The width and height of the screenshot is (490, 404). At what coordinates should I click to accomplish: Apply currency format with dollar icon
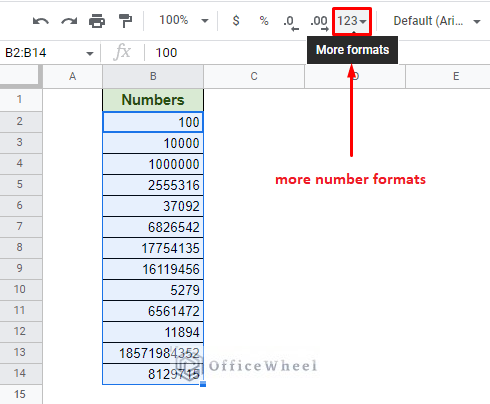[236, 21]
